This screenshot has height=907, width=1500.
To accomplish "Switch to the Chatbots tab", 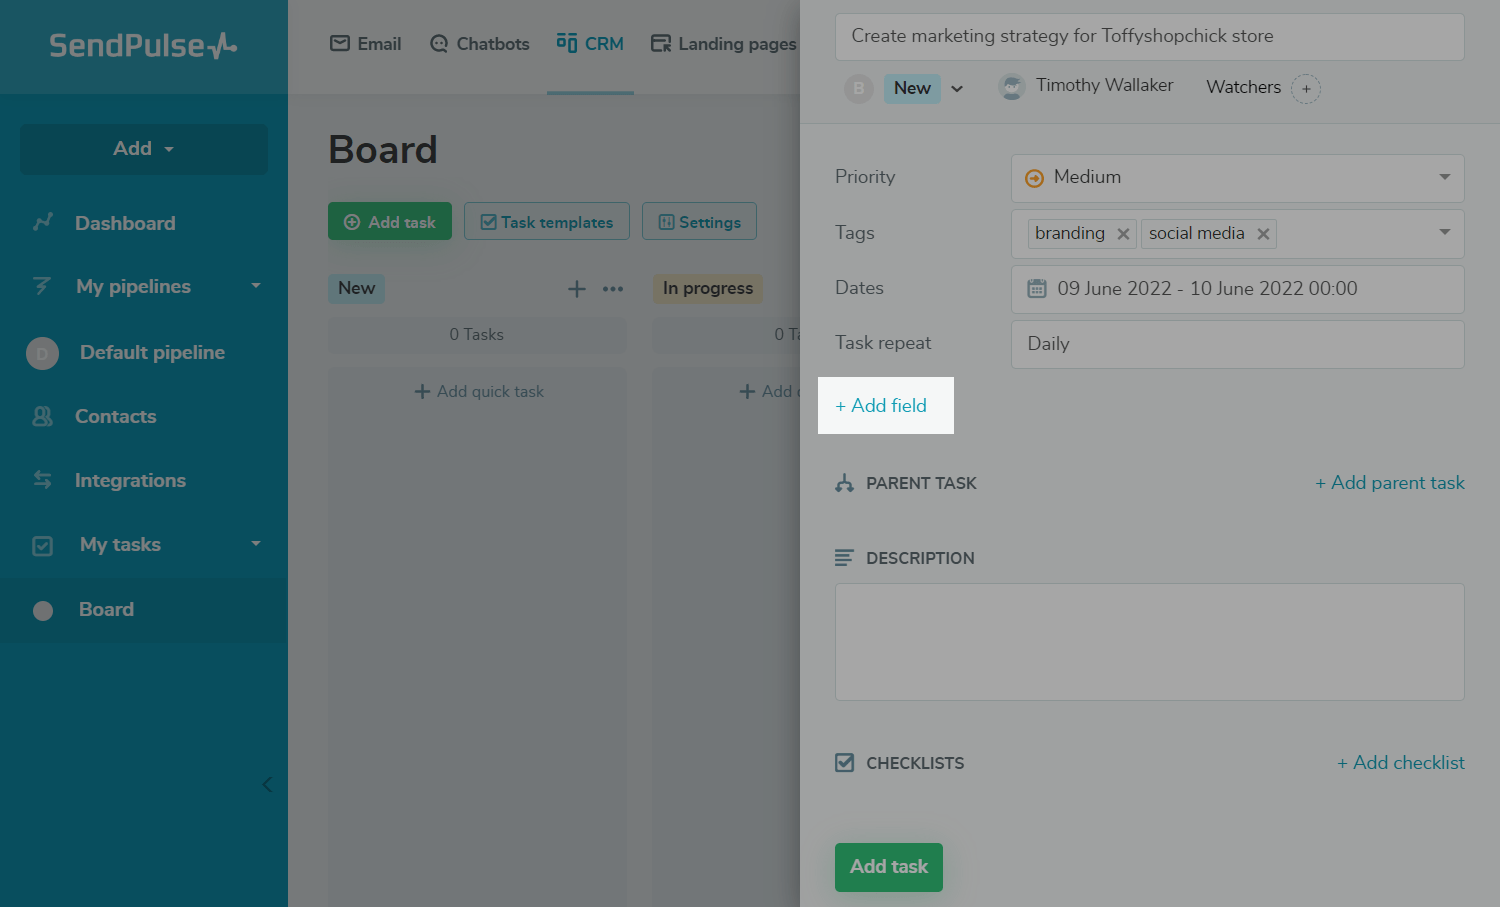I will coord(480,44).
